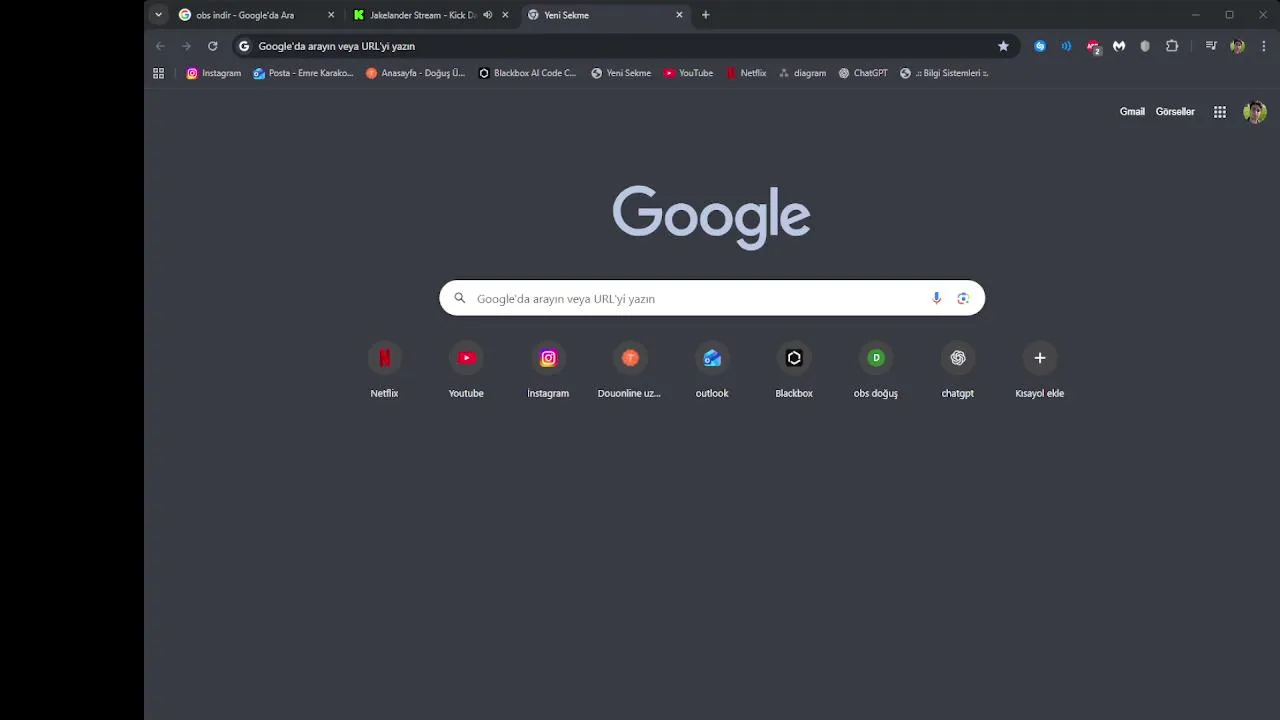
Task: Bookmark this page with the star icon
Action: (x=1003, y=46)
